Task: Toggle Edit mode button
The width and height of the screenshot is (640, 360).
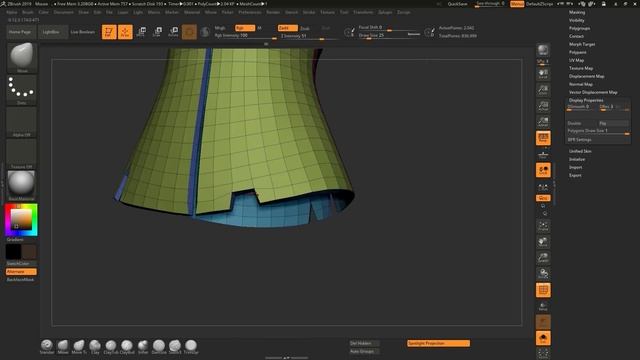Action: tap(109, 32)
